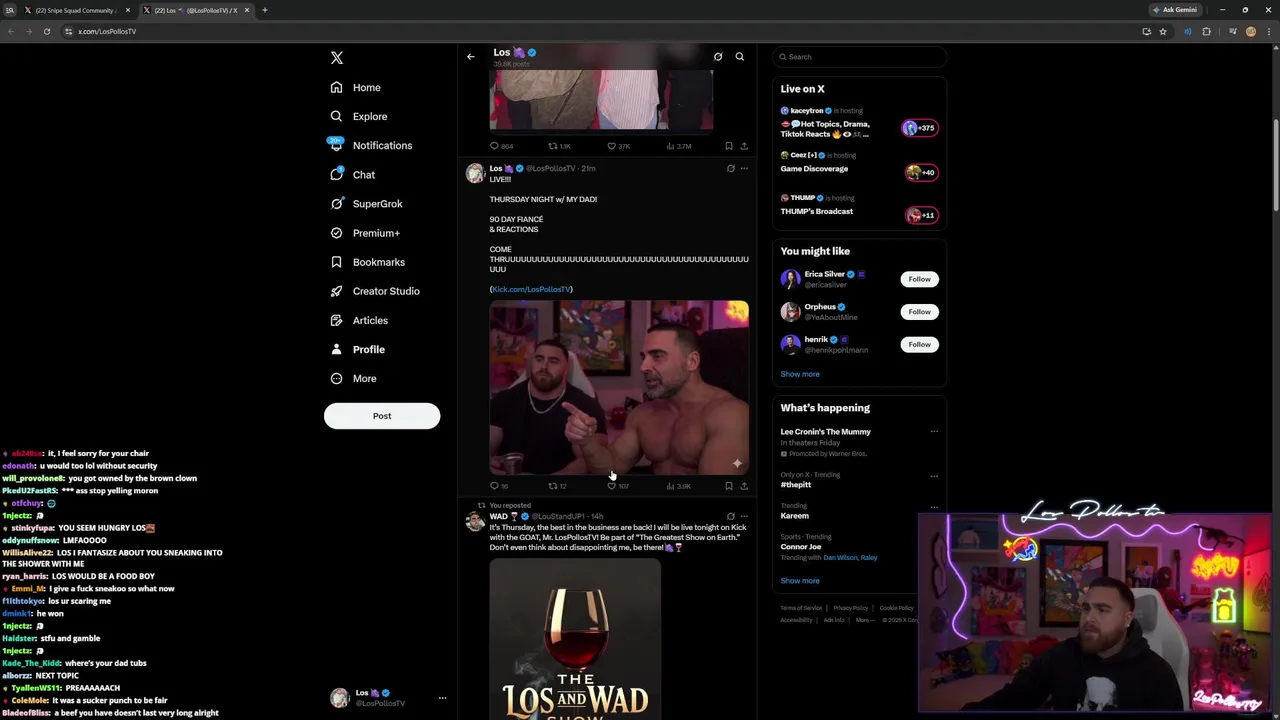Screen dimensions: 1280x720
Task: Share the post with 37K likes
Action: 744,146
